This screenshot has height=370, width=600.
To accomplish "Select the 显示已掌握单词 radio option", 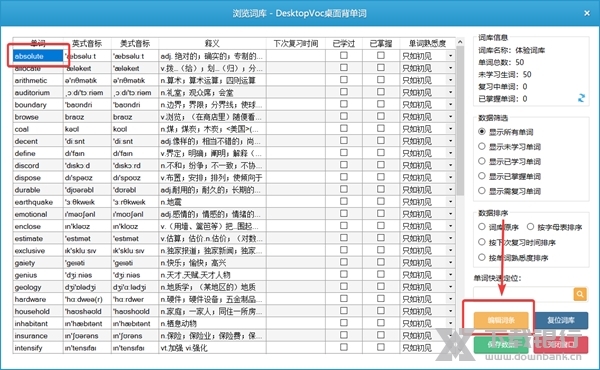I will coord(482,176).
